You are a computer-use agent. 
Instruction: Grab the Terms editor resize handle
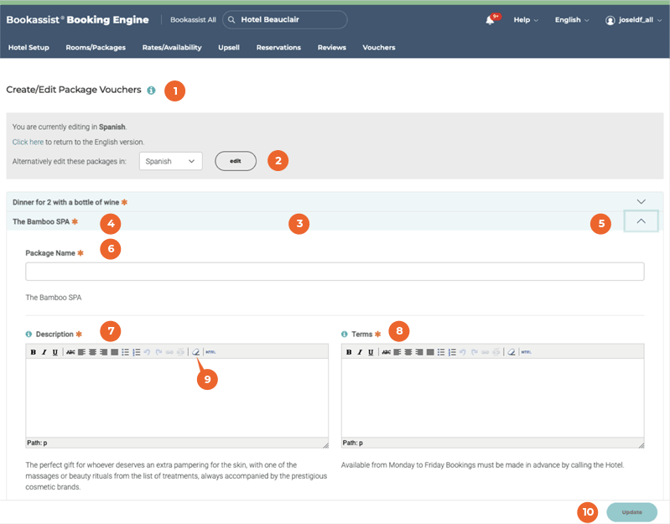(x=641, y=445)
